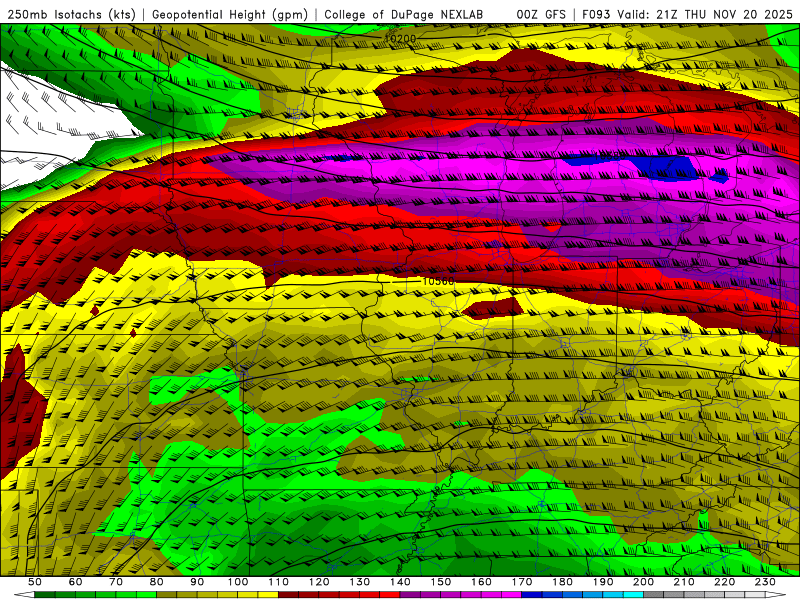Image resolution: width=800 pixels, height=600 pixels.
Task: Click the 210 value on the color scale
Action: pos(685,582)
